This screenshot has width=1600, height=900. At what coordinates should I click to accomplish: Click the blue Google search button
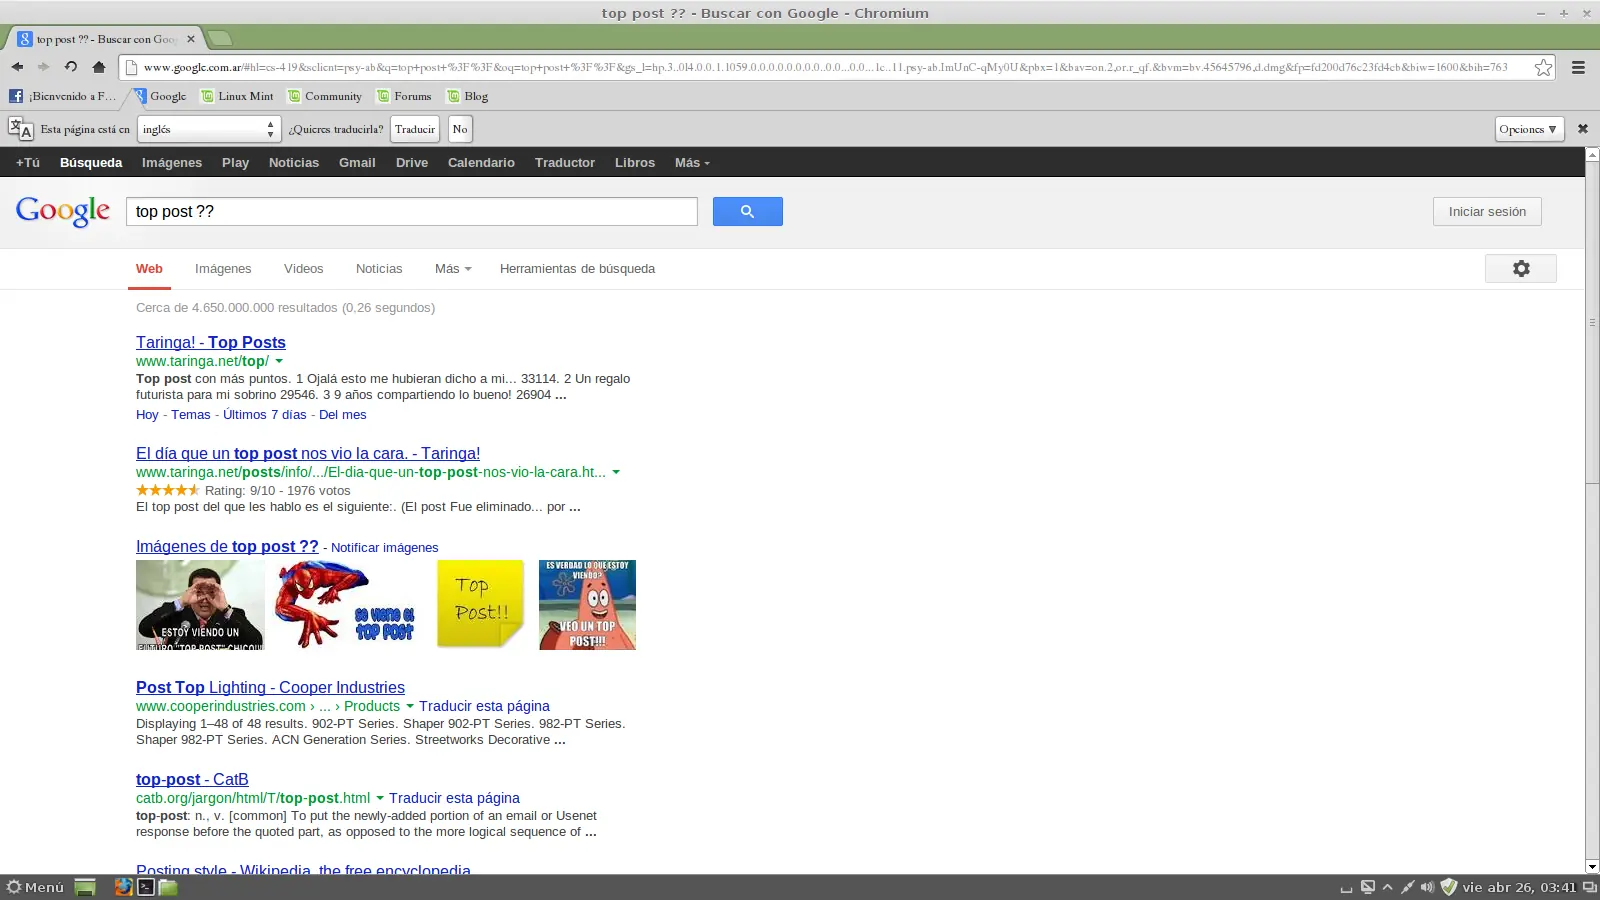(x=748, y=211)
